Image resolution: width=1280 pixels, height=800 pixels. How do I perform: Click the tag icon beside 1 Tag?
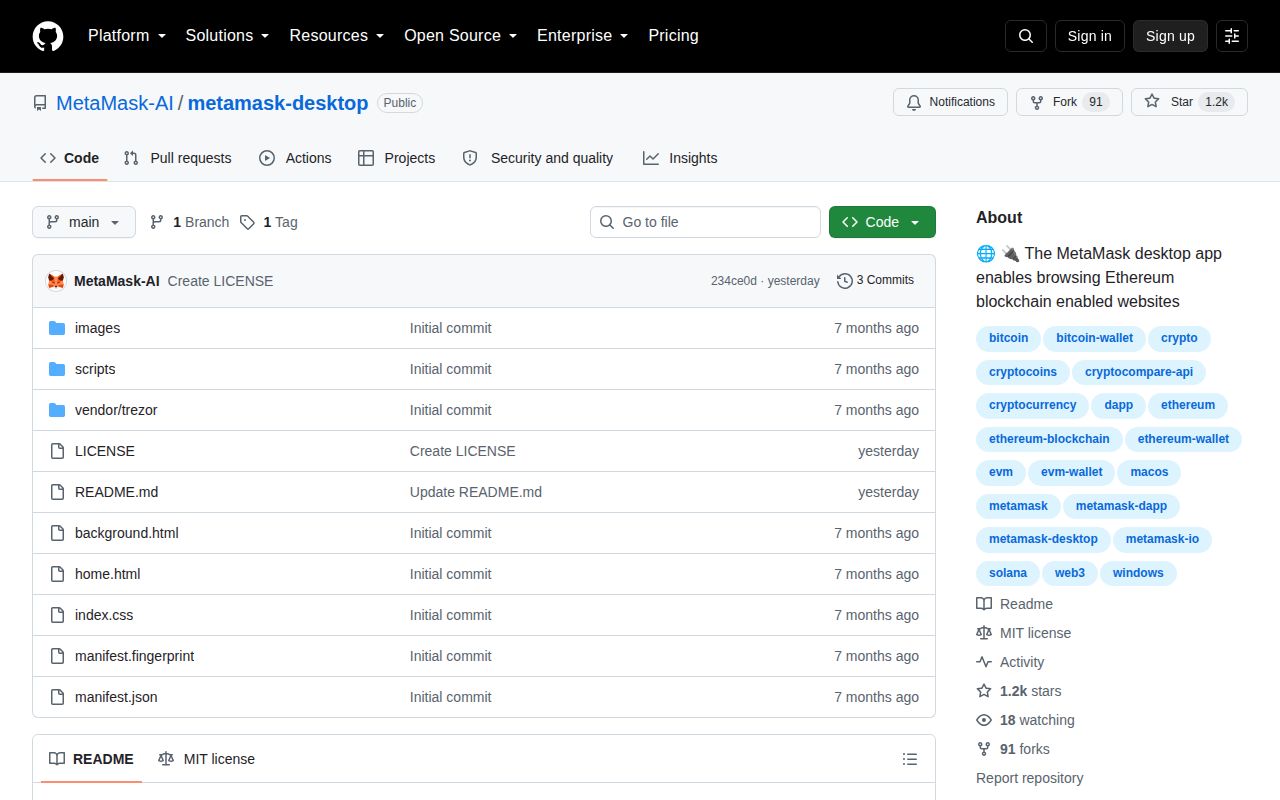click(247, 222)
